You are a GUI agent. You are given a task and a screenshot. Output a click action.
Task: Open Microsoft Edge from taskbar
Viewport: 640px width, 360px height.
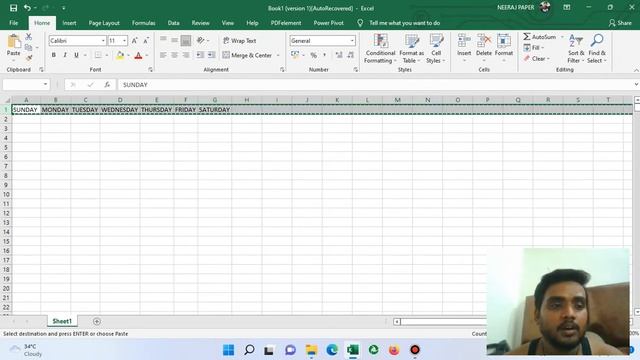(x=332, y=350)
